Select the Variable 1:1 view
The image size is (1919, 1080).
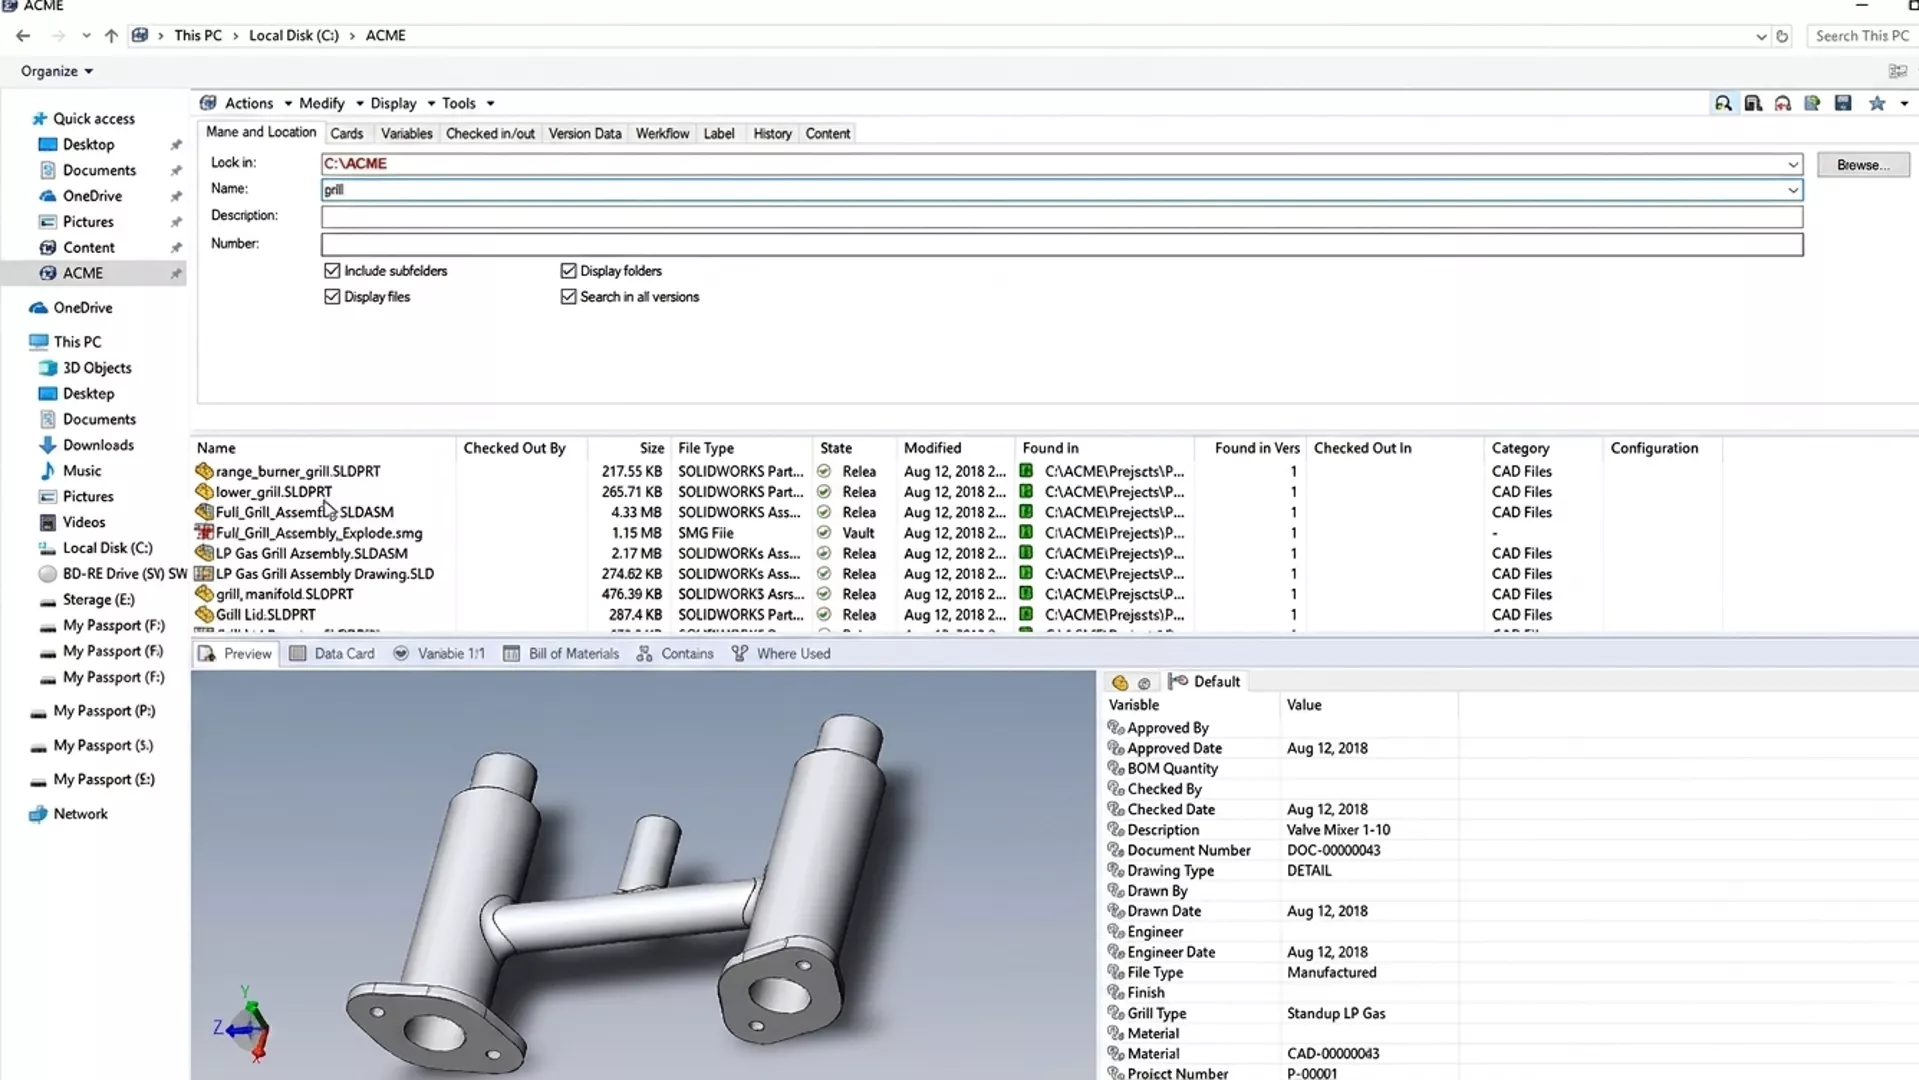tap(450, 653)
